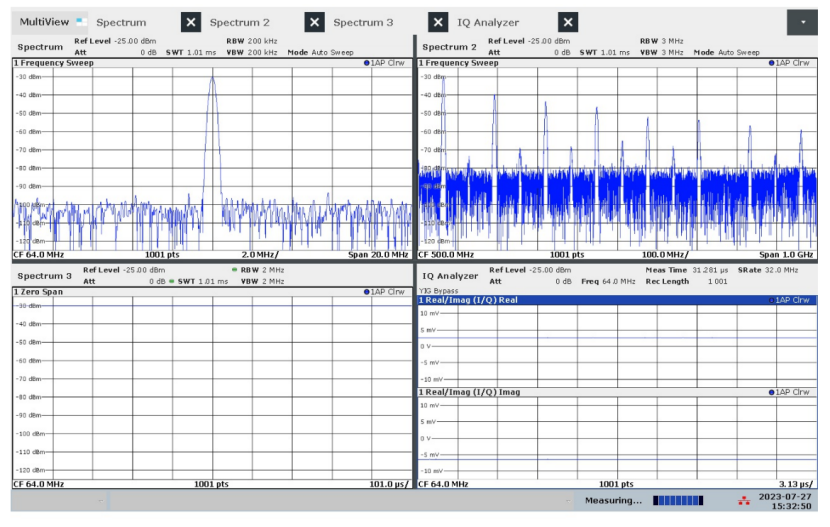Screen dimensions: 830x527
Task: Switch to the Spectrum 3 tab
Action: (x=363, y=22)
